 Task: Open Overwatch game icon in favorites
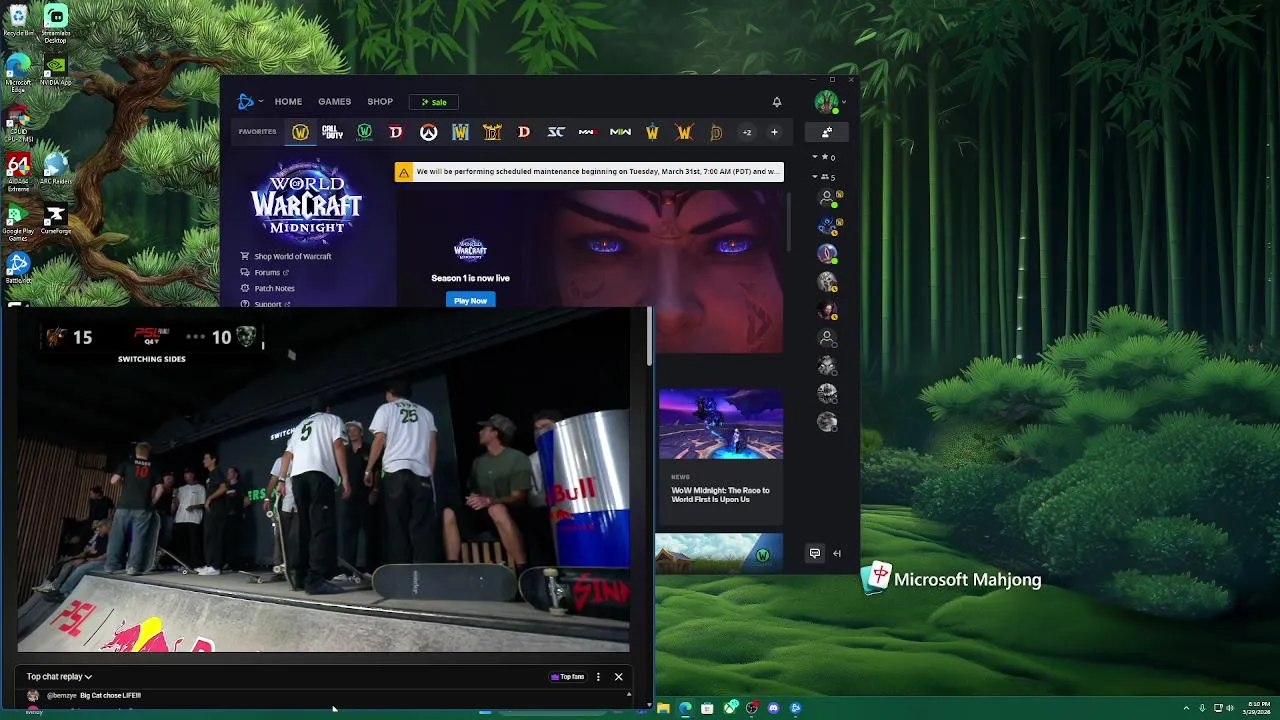pos(428,132)
